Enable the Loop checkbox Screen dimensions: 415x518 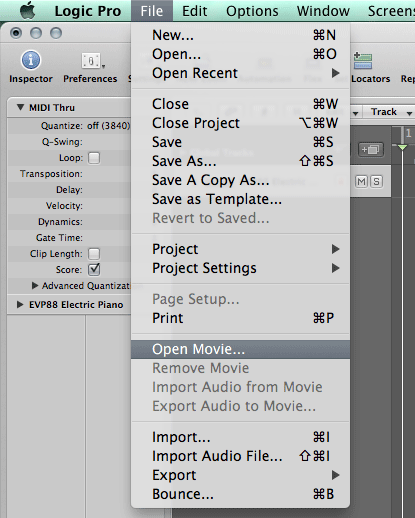coord(94,158)
